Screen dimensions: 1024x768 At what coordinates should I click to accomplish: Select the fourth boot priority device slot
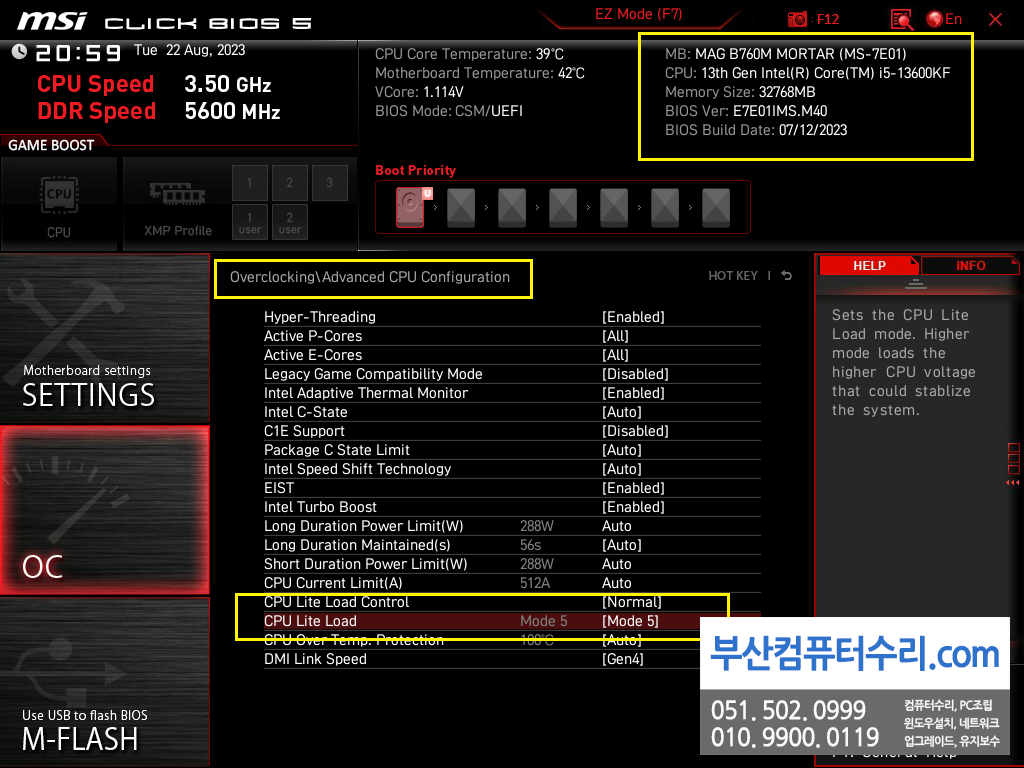[563, 207]
